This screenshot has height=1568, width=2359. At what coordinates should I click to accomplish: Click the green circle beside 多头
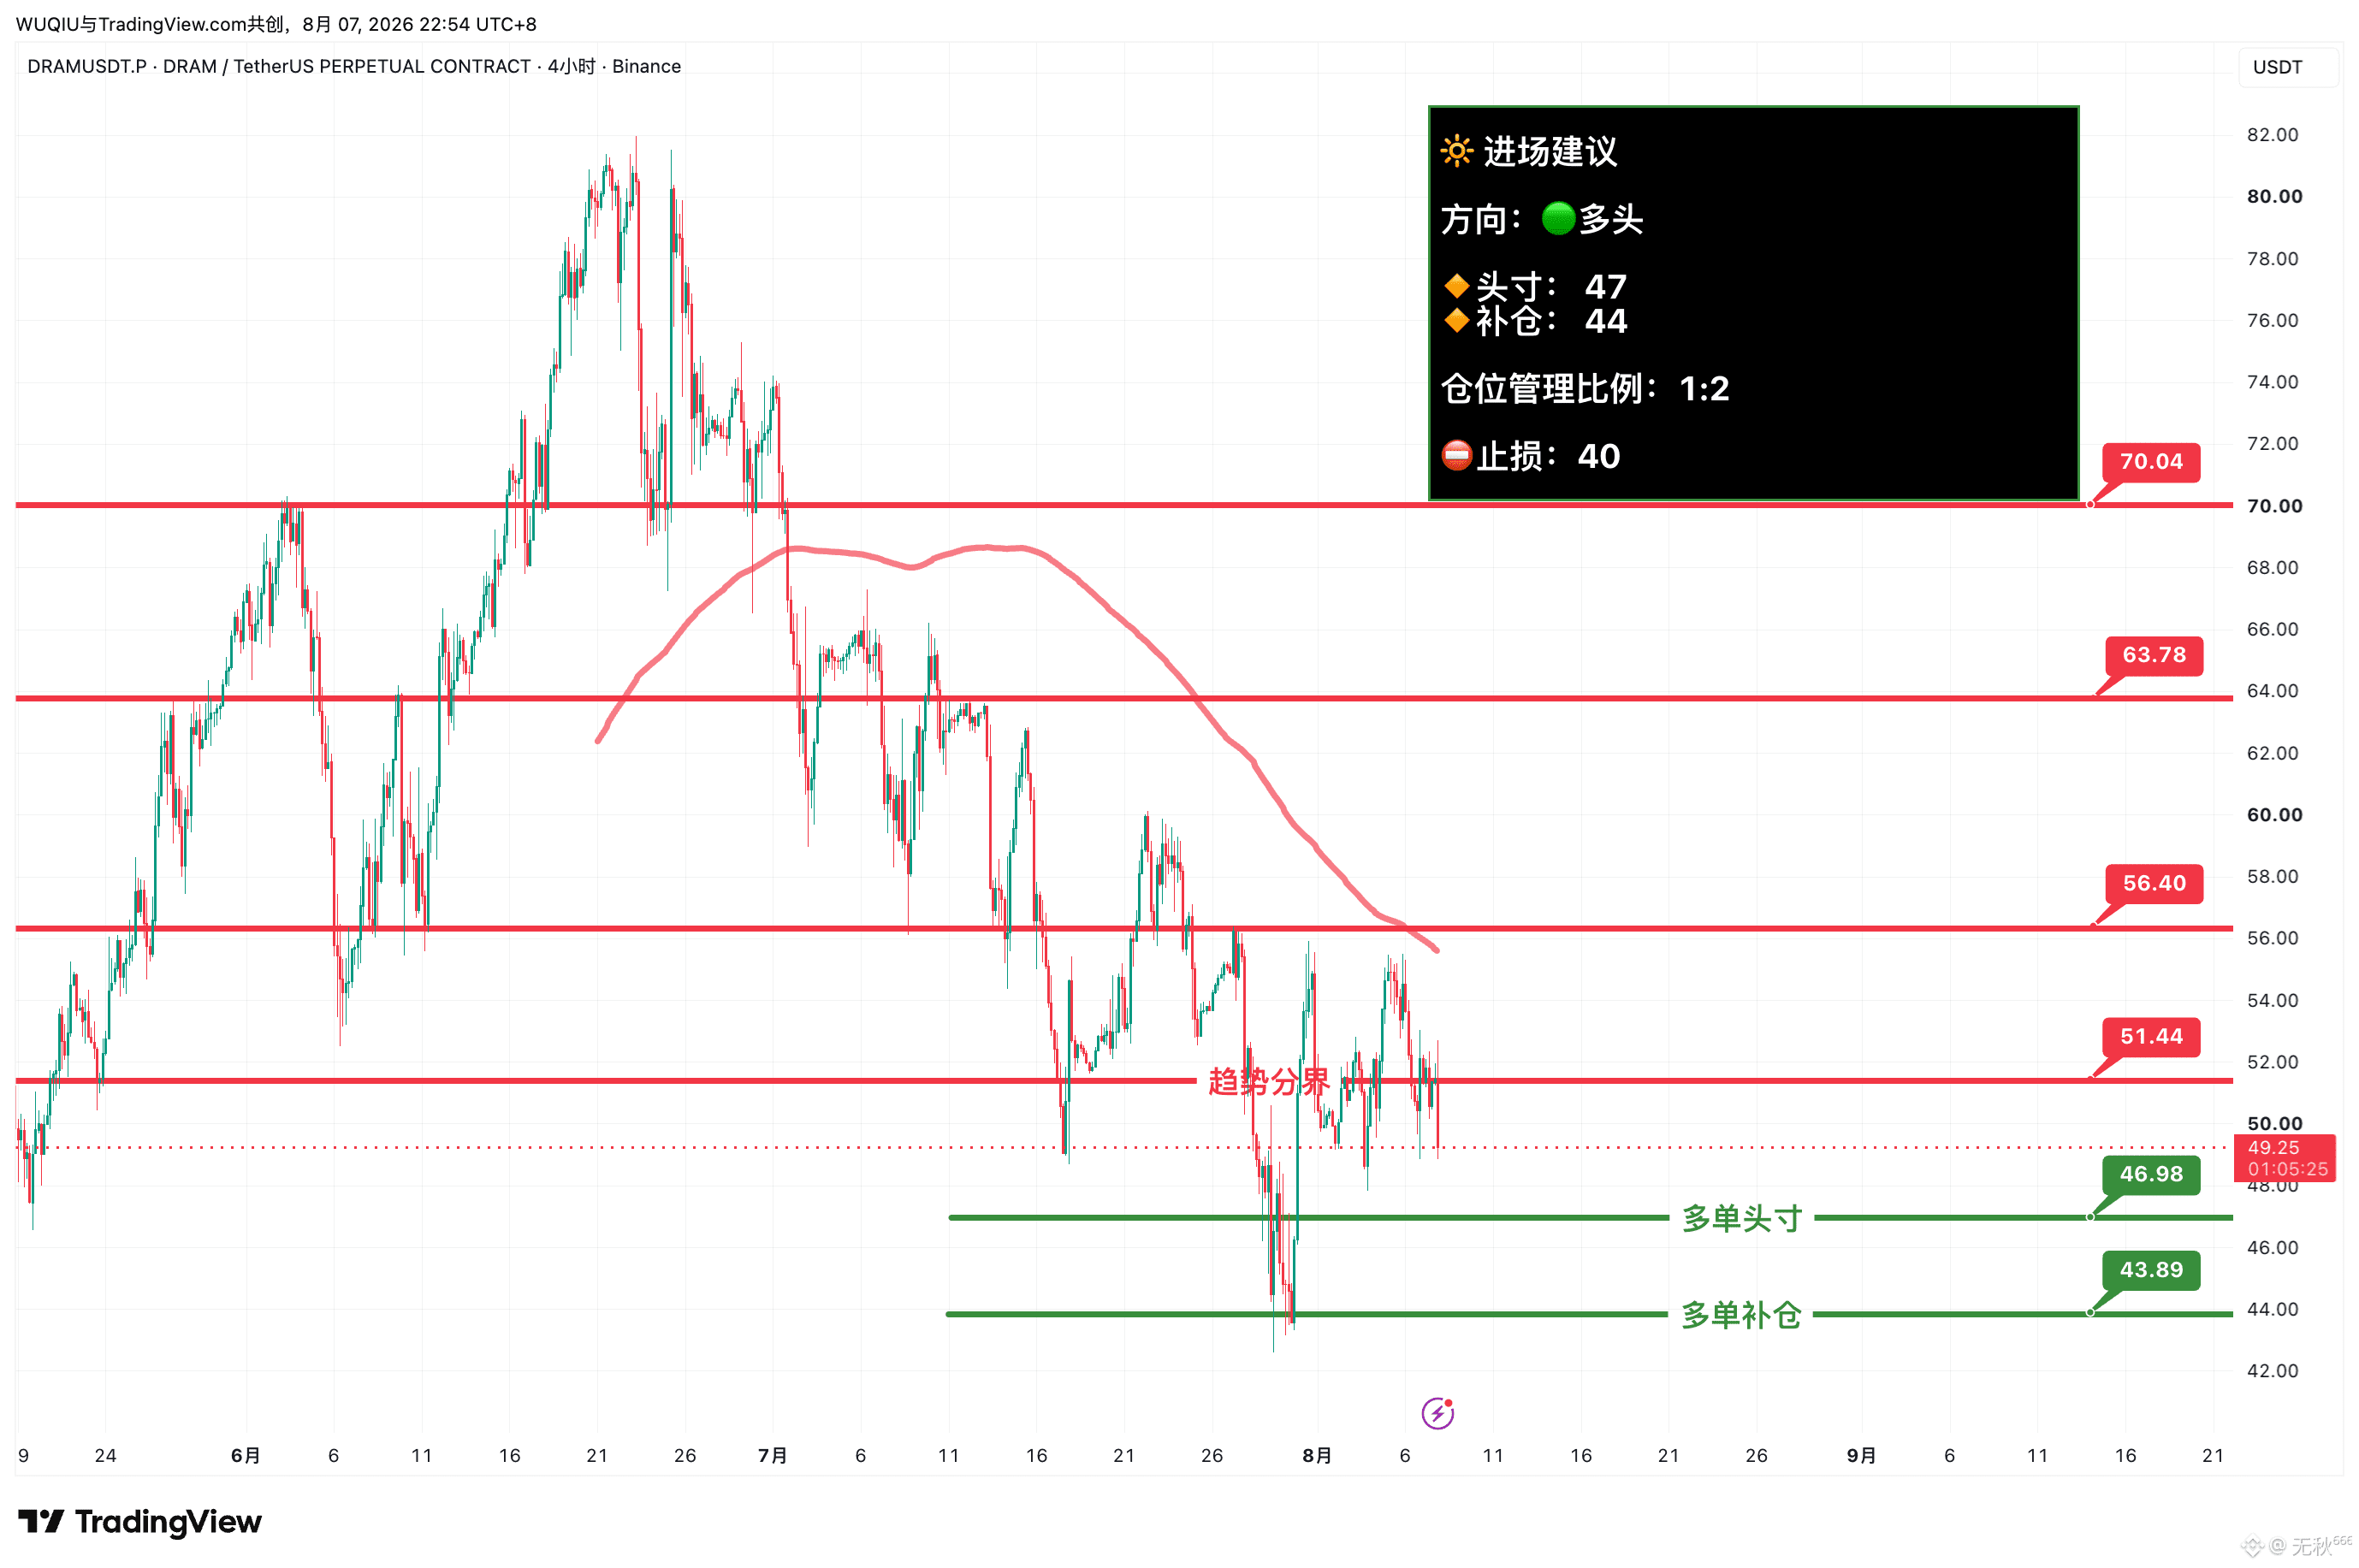point(1558,218)
